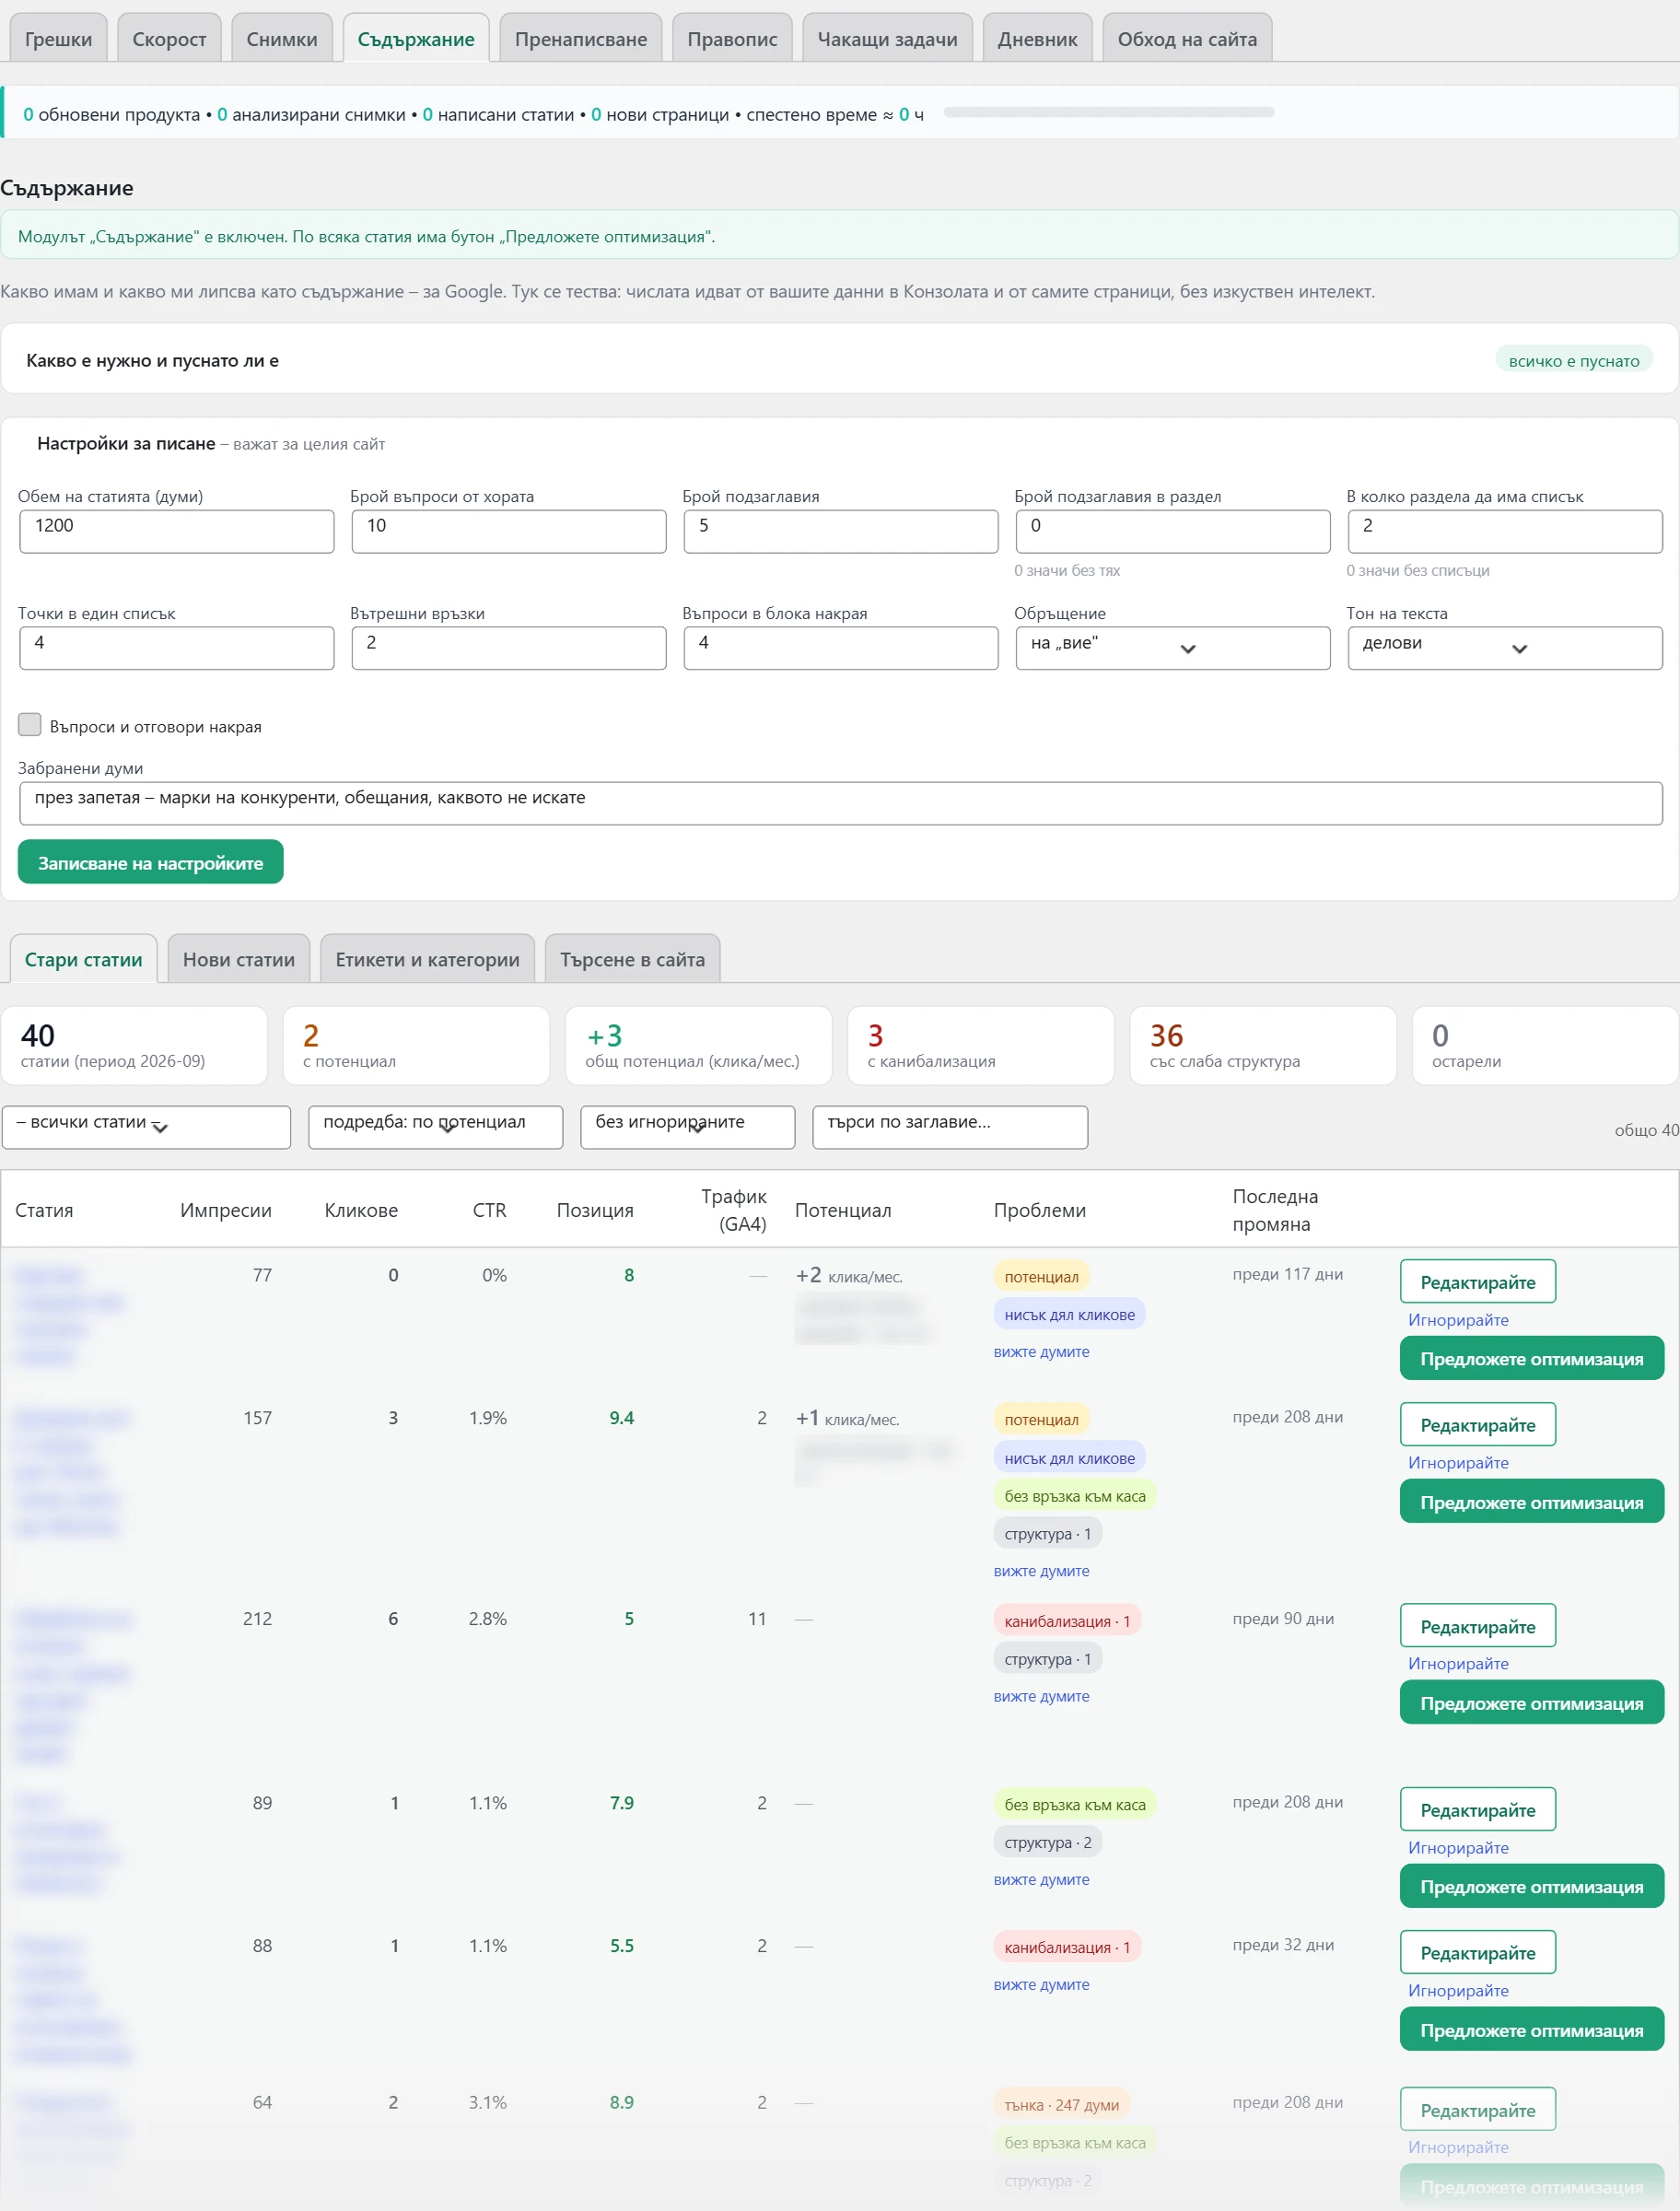Select the 'Обход на сайта' tab
The height and width of the screenshot is (2211, 1680).
coord(1187,39)
